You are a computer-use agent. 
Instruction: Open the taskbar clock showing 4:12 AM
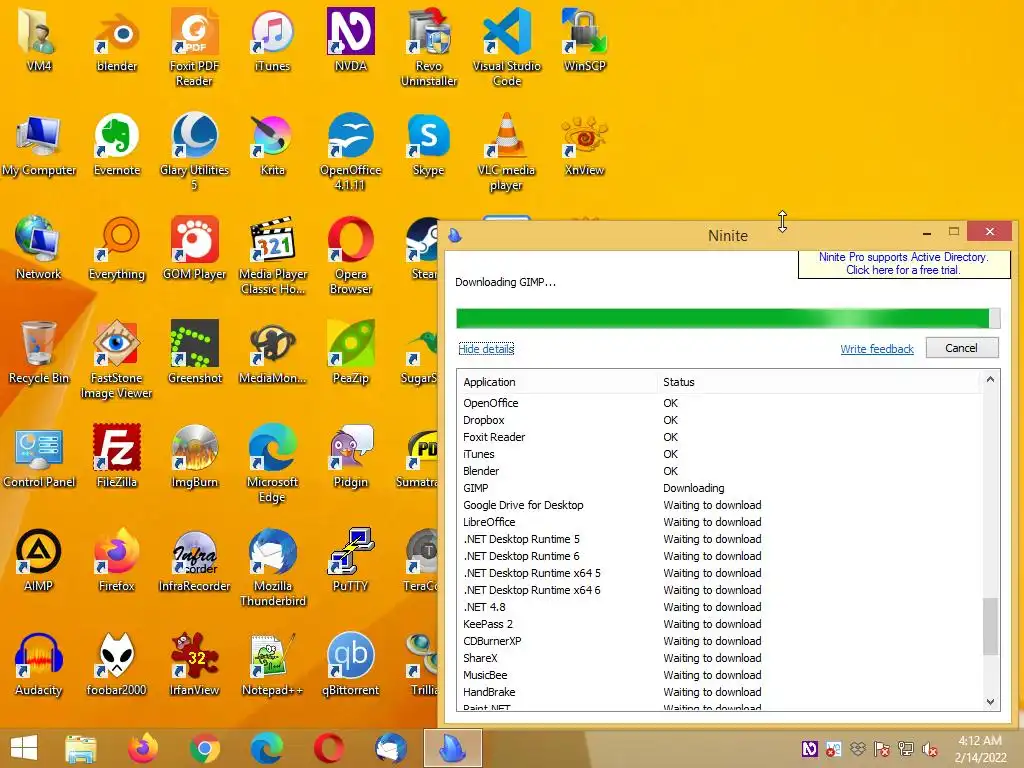coord(980,749)
